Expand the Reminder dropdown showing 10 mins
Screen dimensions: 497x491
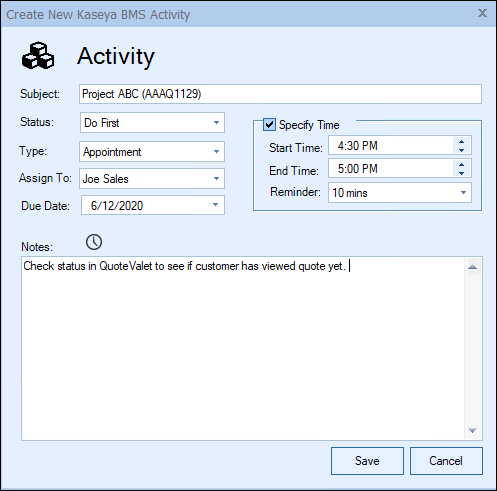[x=400, y=193]
